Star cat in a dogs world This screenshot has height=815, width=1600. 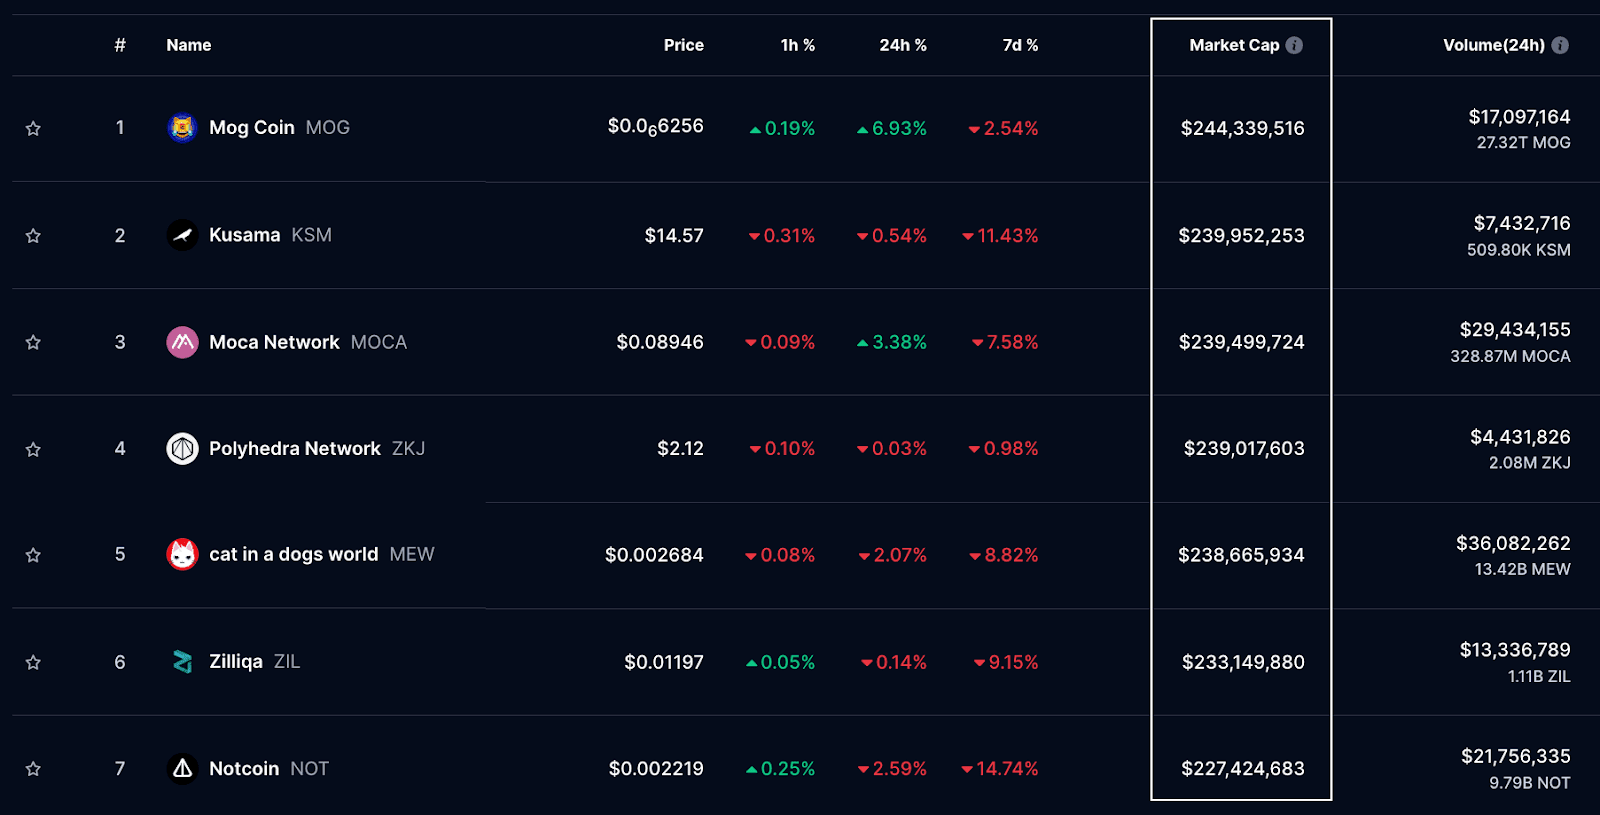(x=33, y=555)
